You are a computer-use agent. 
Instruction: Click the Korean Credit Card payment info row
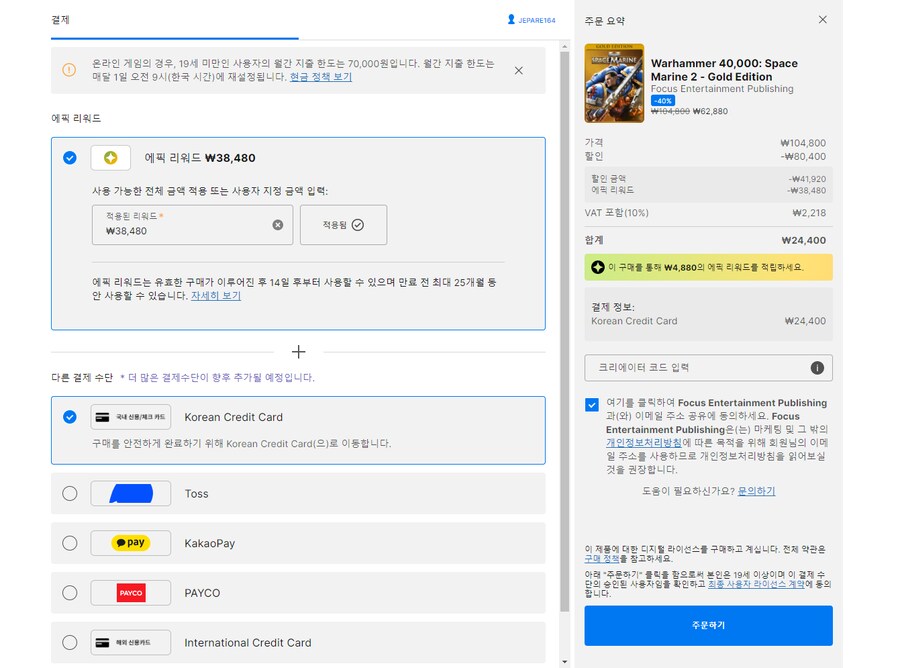(708, 321)
